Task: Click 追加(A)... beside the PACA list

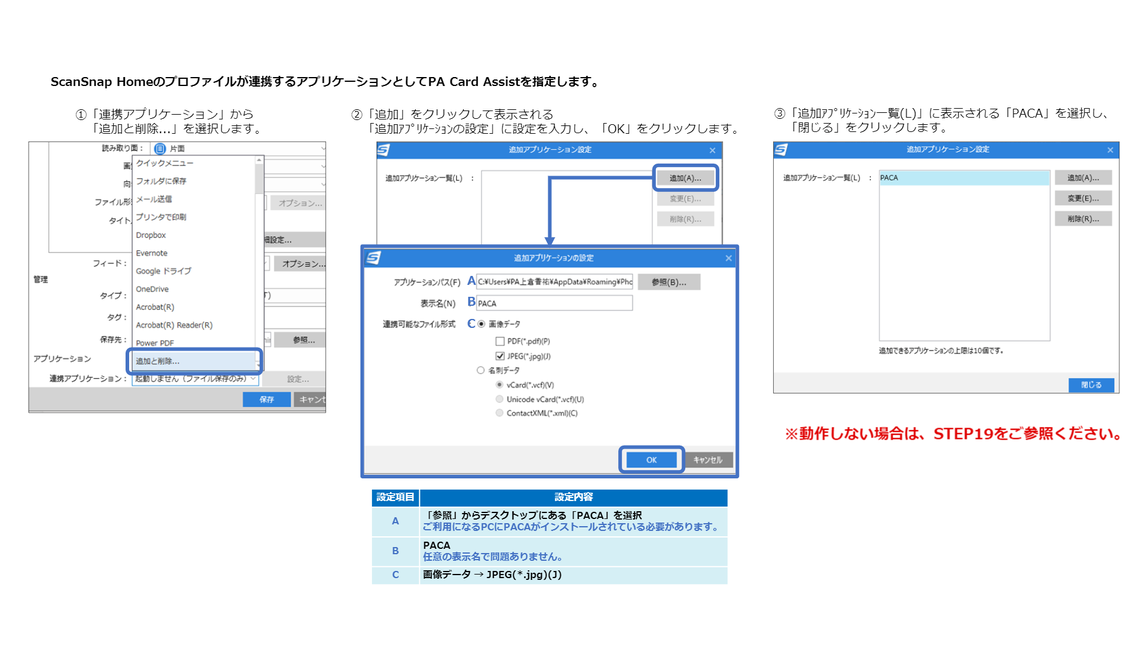Action: click(1083, 178)
